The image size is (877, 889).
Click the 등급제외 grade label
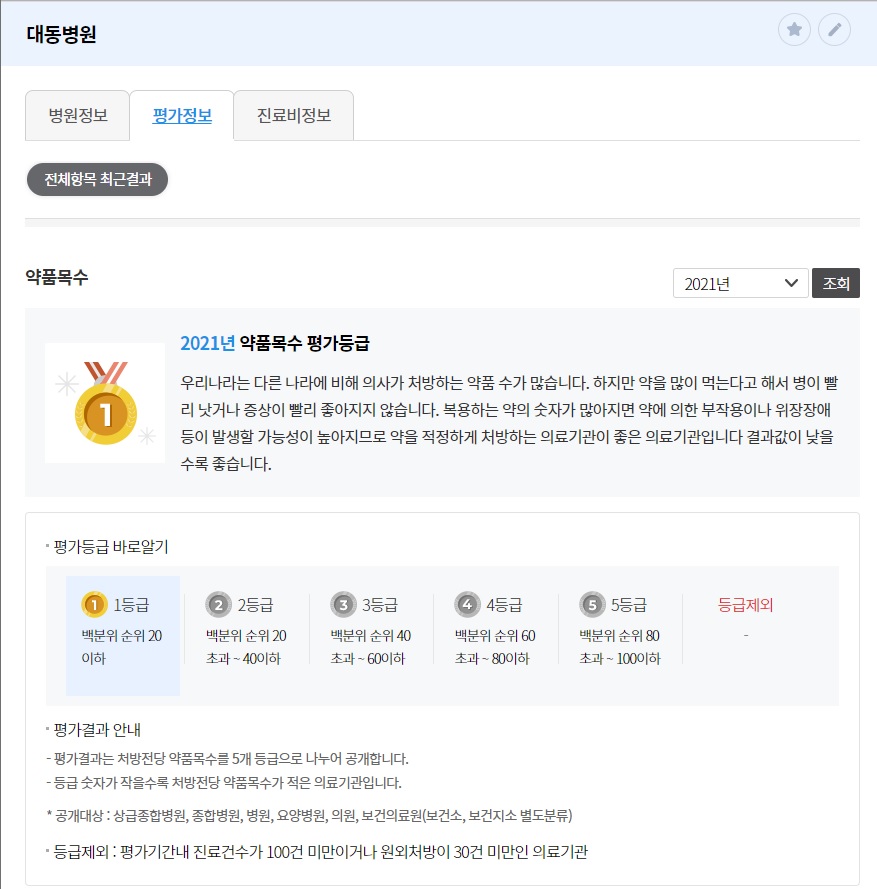746,605
